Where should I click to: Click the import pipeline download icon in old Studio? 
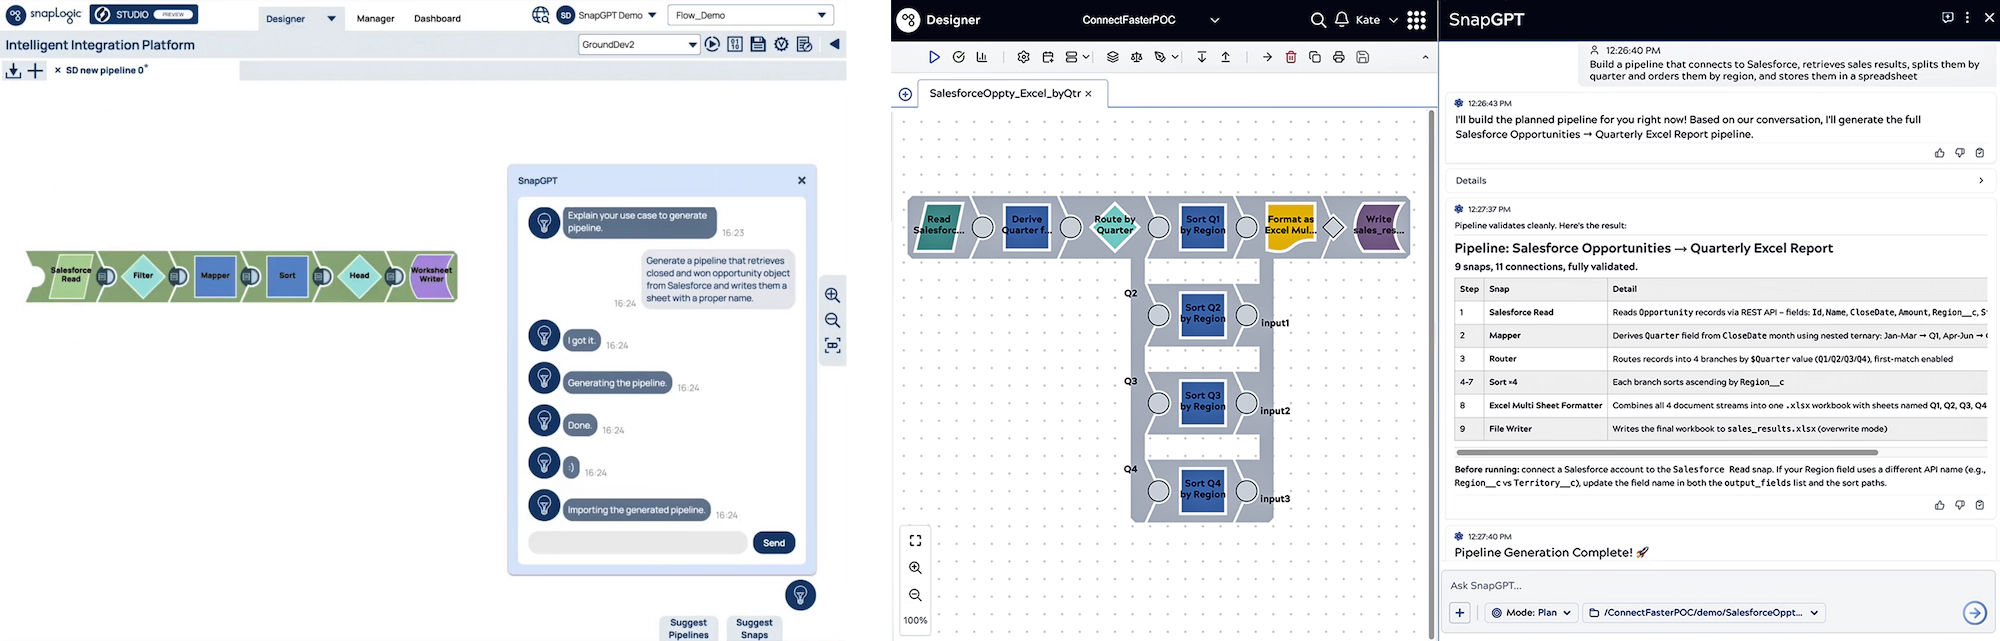13,70
